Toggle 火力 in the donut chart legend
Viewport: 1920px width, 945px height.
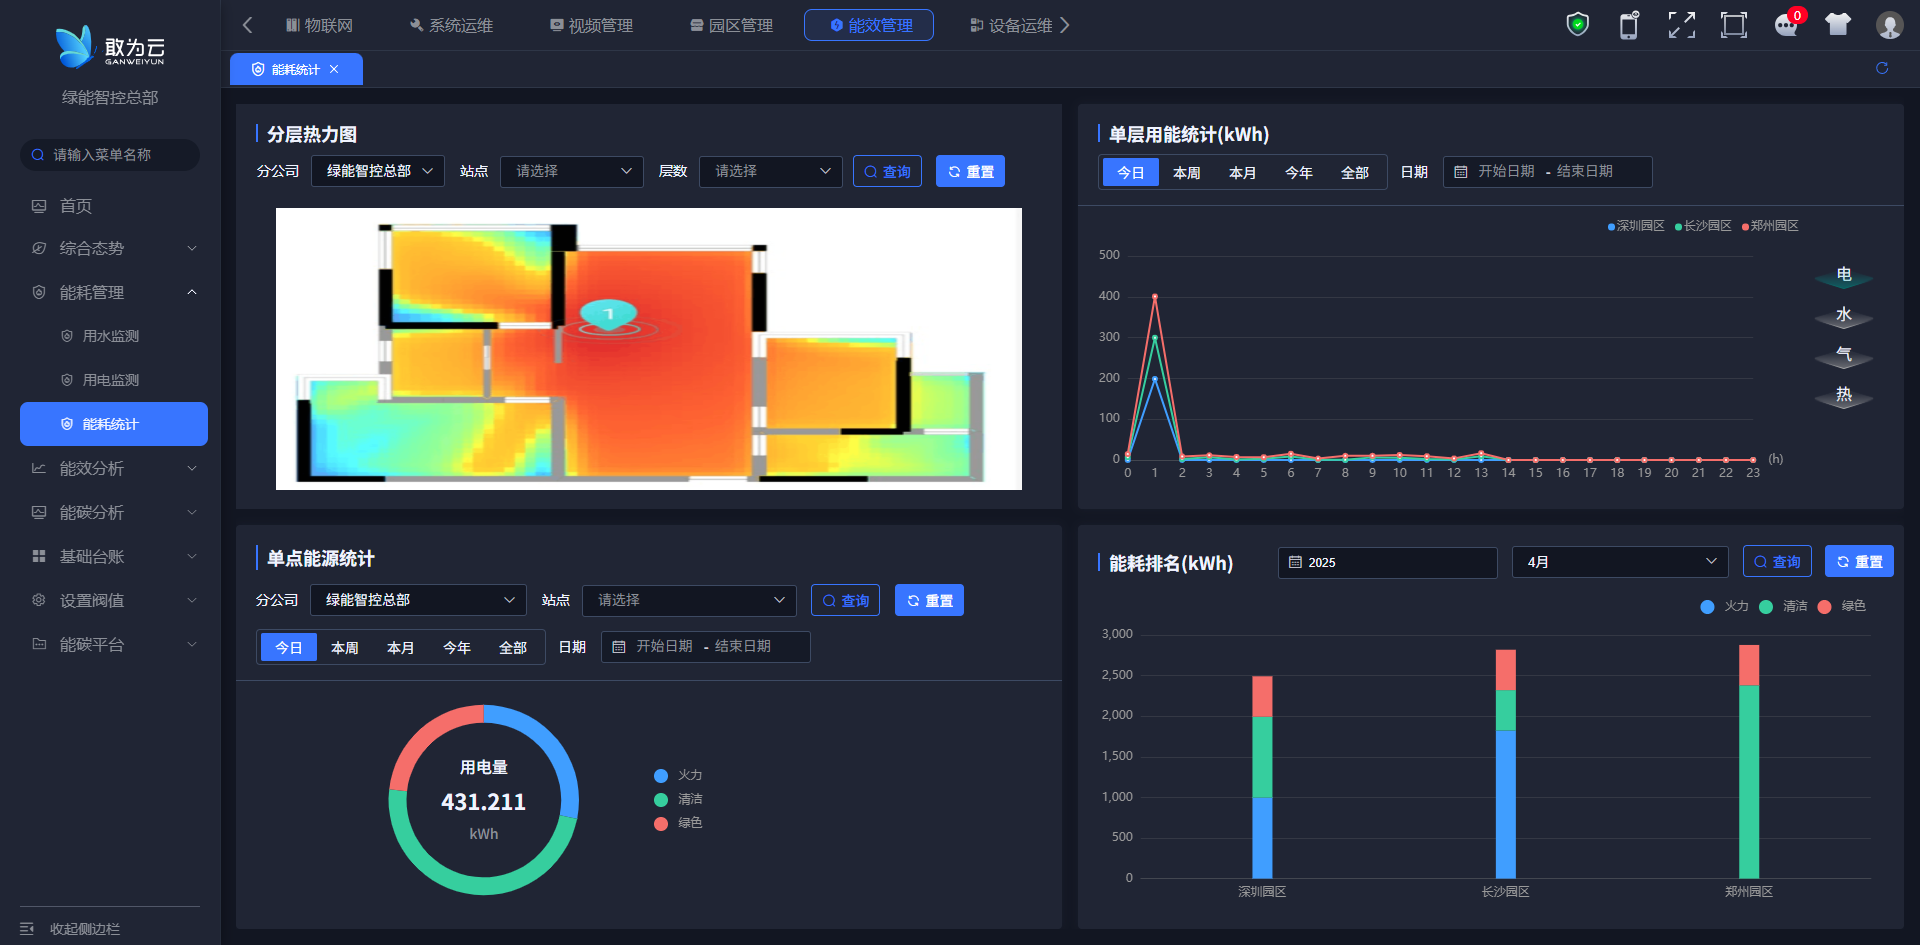pyautogui.click(x=678, y=775)
